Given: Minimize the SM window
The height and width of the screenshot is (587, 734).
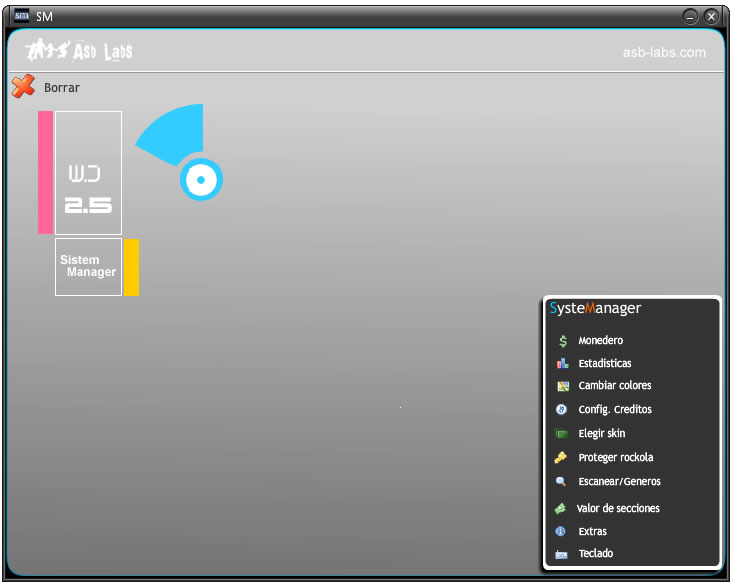Looking at the screenshot, I should pos(690,17).
